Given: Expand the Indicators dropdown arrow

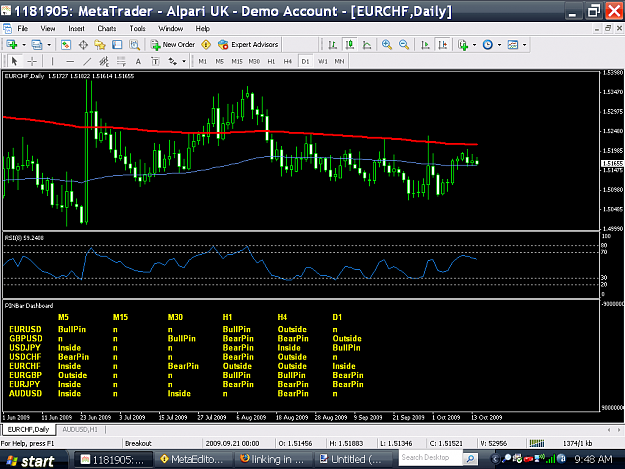Looking at the screenshot, I should (x=474, y=45).
